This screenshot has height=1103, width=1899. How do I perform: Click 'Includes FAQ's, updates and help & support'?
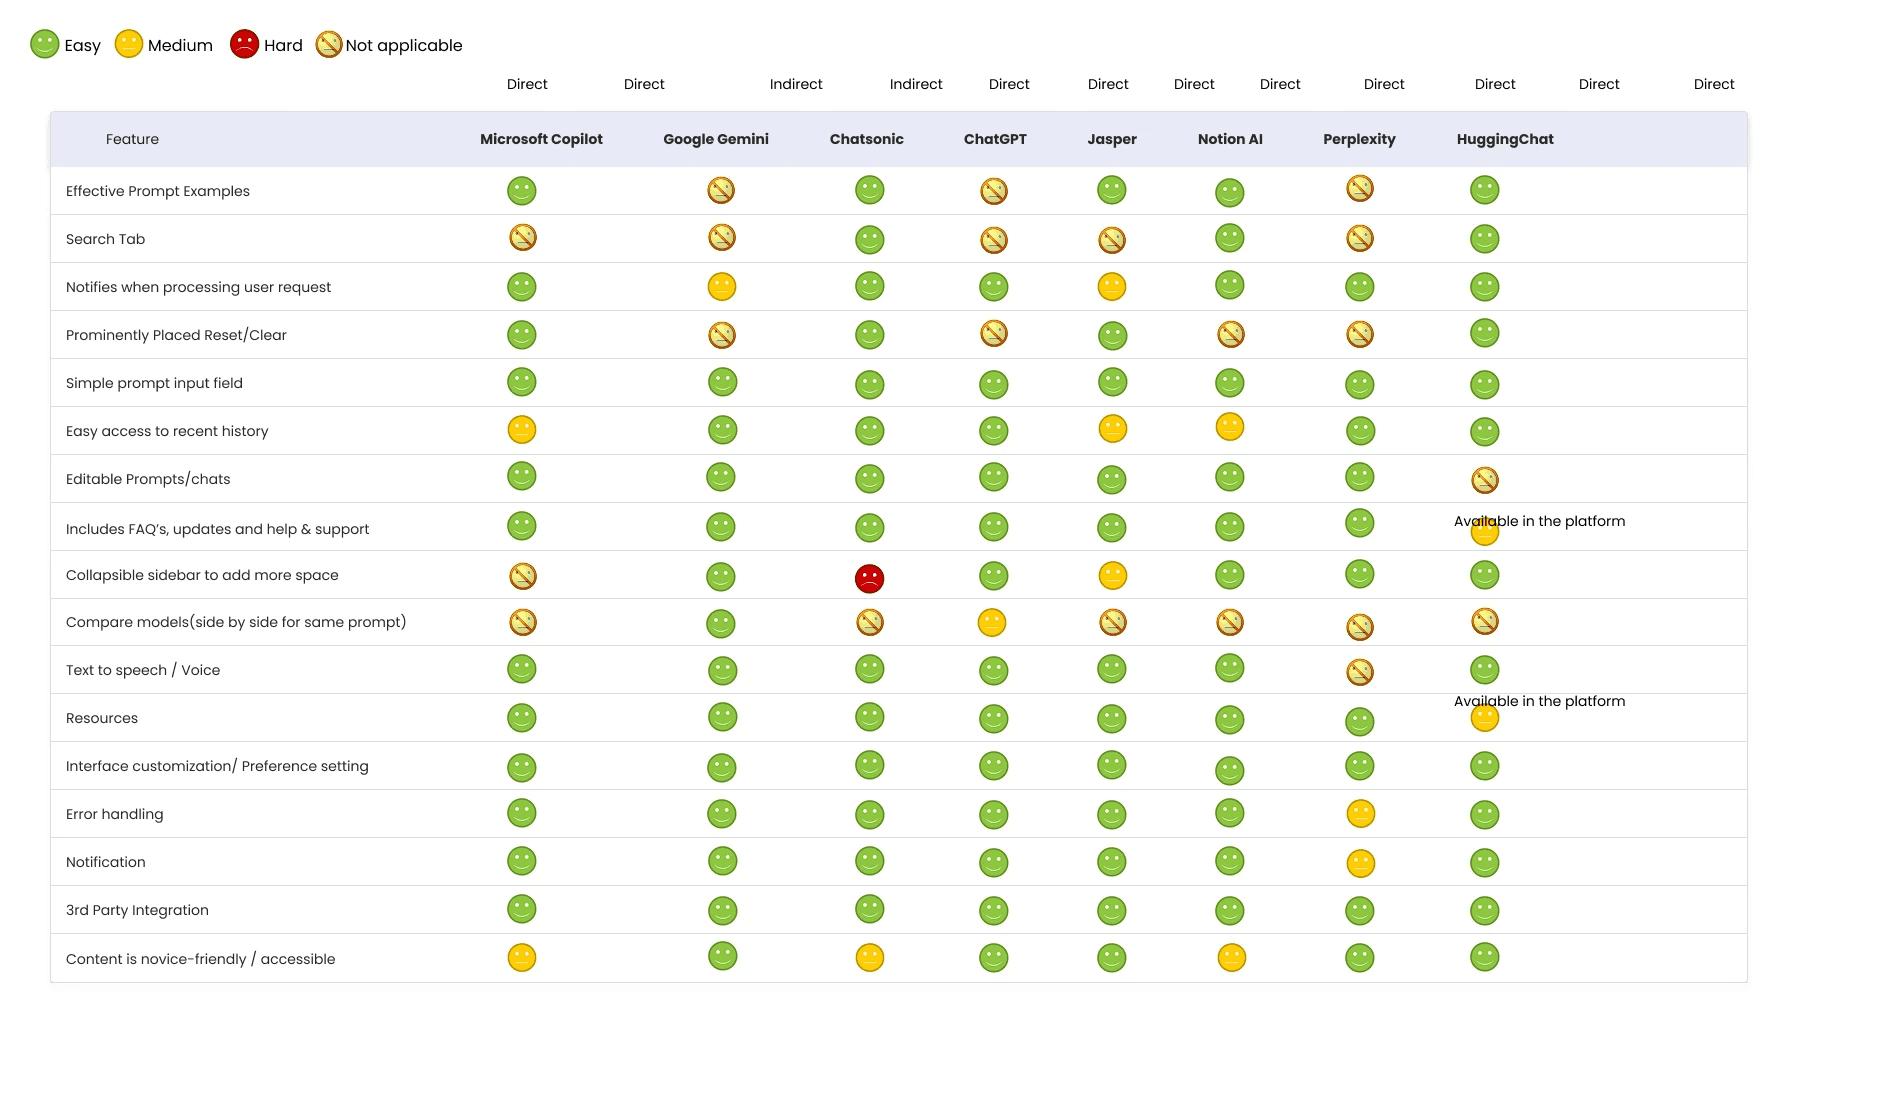[217, 529]
